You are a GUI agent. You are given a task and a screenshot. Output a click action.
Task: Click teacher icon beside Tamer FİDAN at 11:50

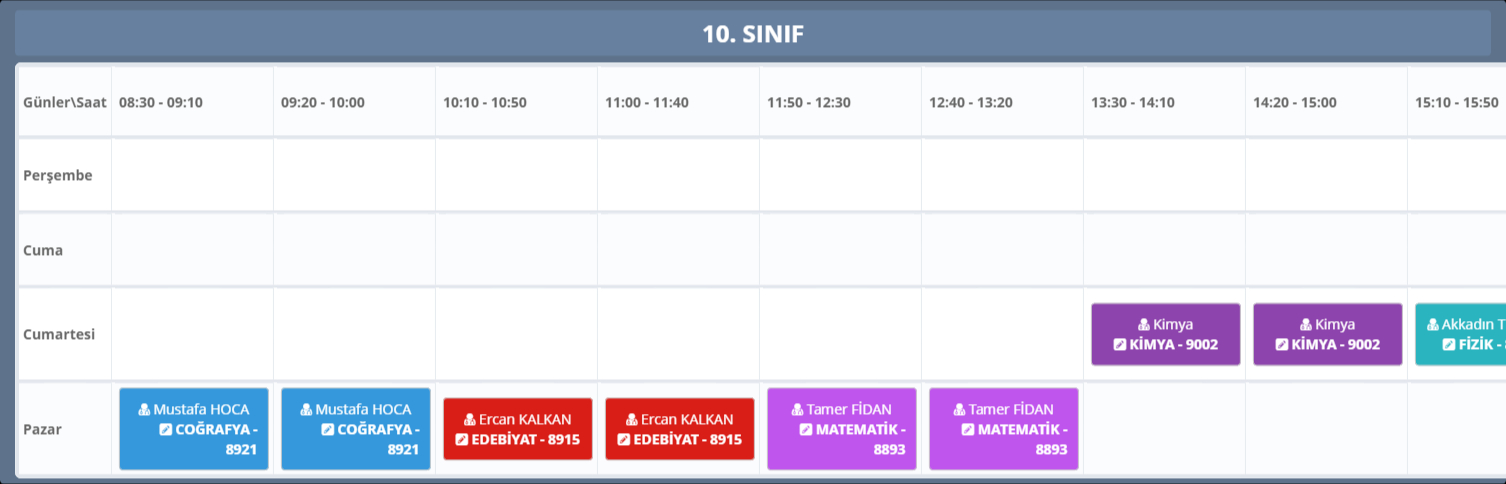pyautogui.click(x=797, y=410)
